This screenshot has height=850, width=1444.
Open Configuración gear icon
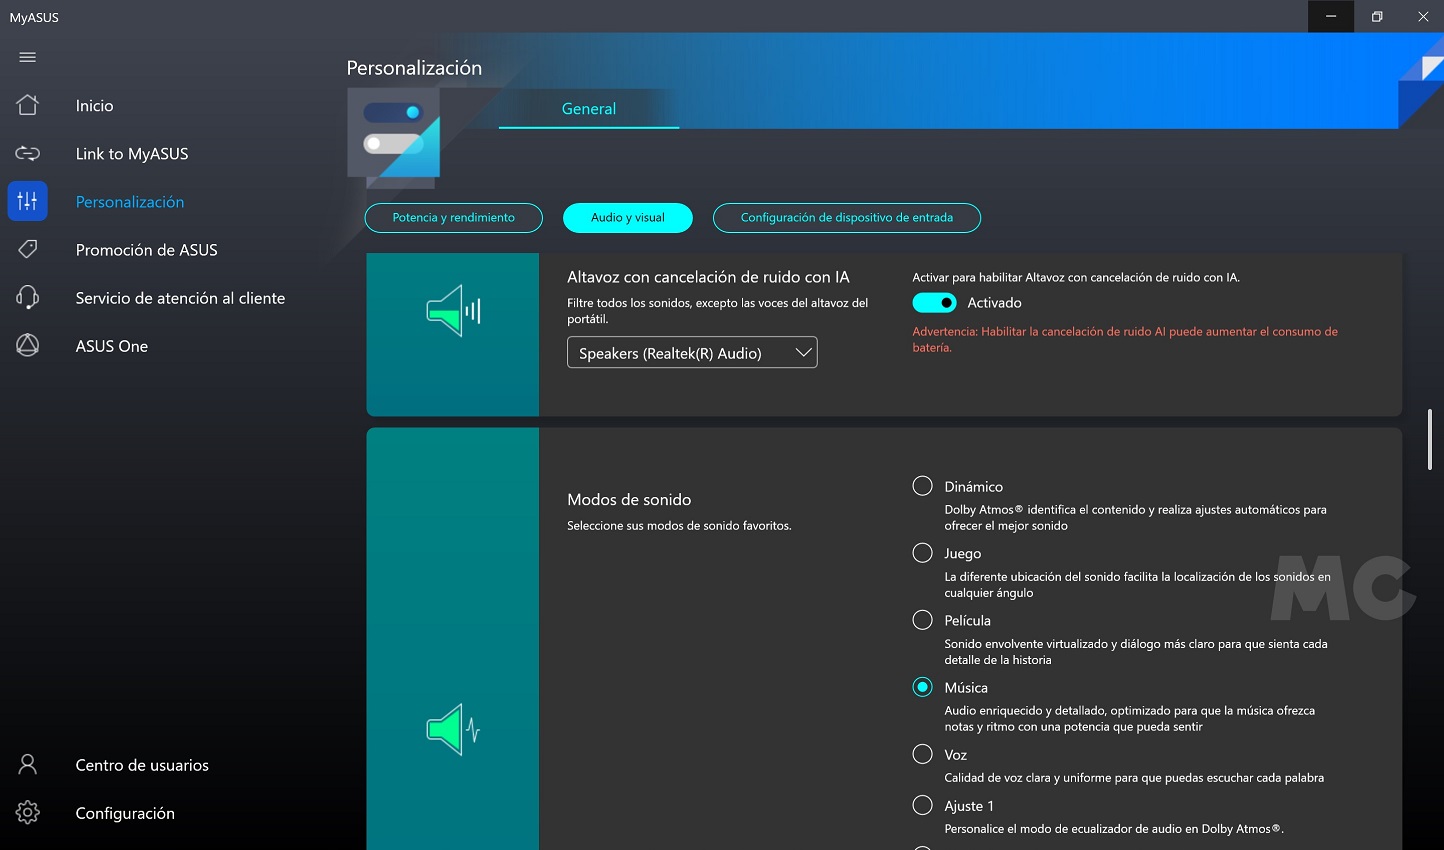pos(27,813)
